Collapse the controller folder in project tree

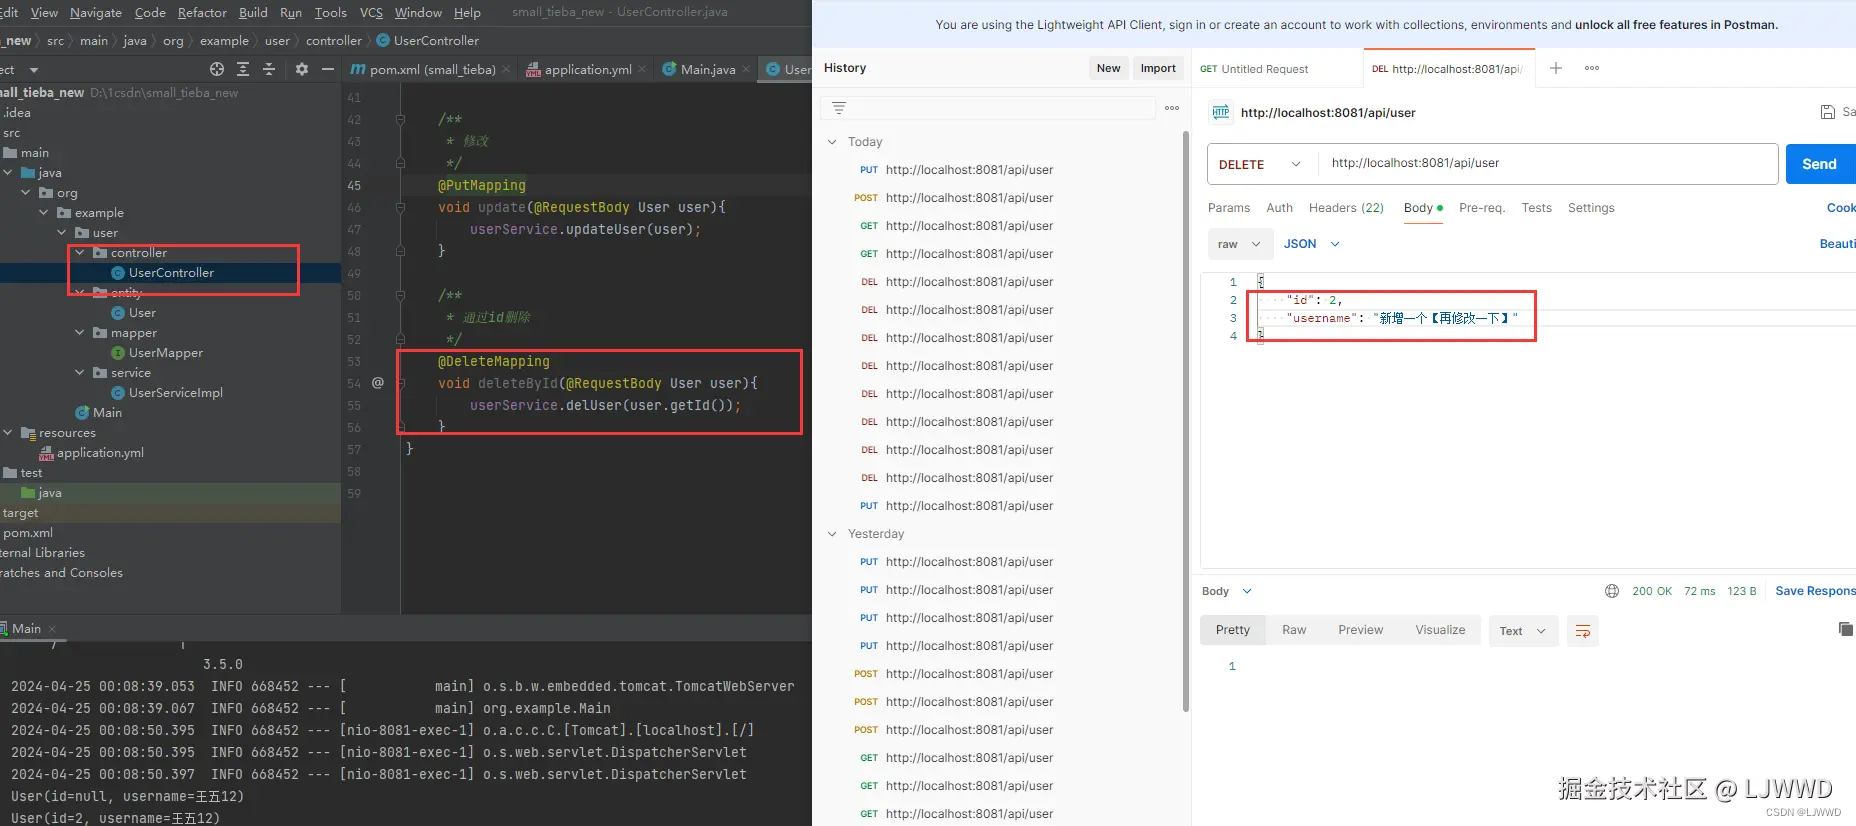(80, 253)
